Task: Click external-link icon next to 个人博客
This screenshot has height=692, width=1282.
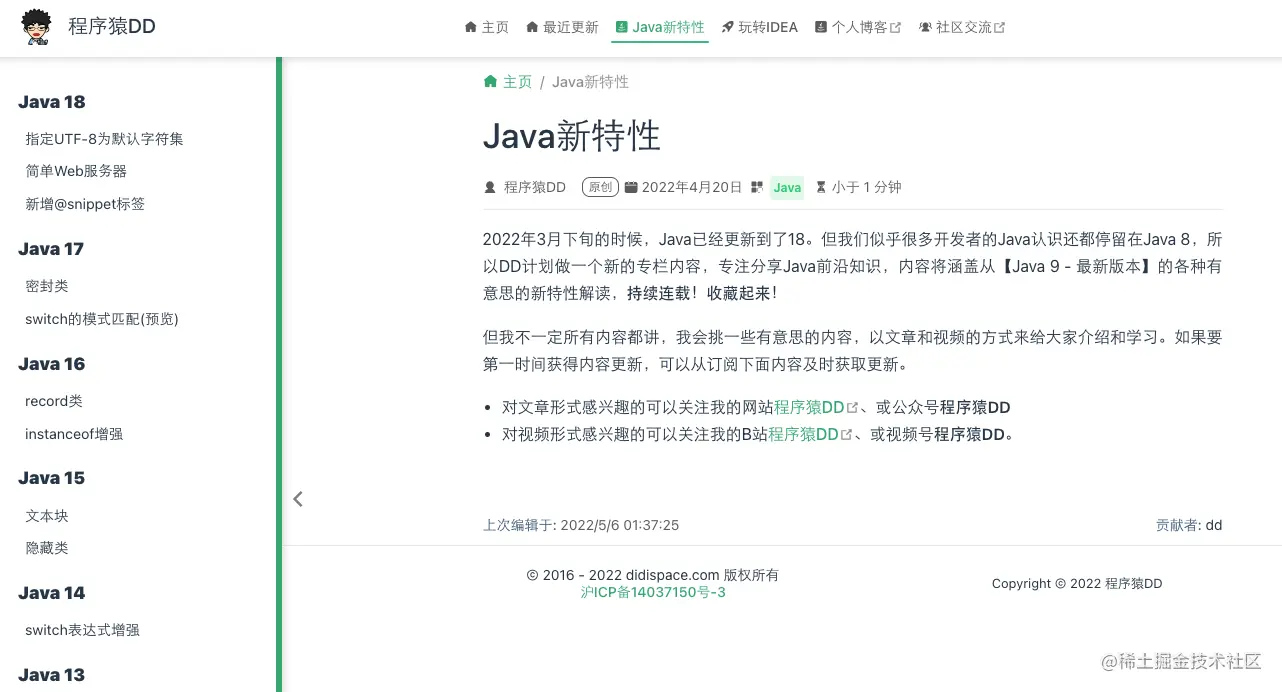Action: click(896, 26)
